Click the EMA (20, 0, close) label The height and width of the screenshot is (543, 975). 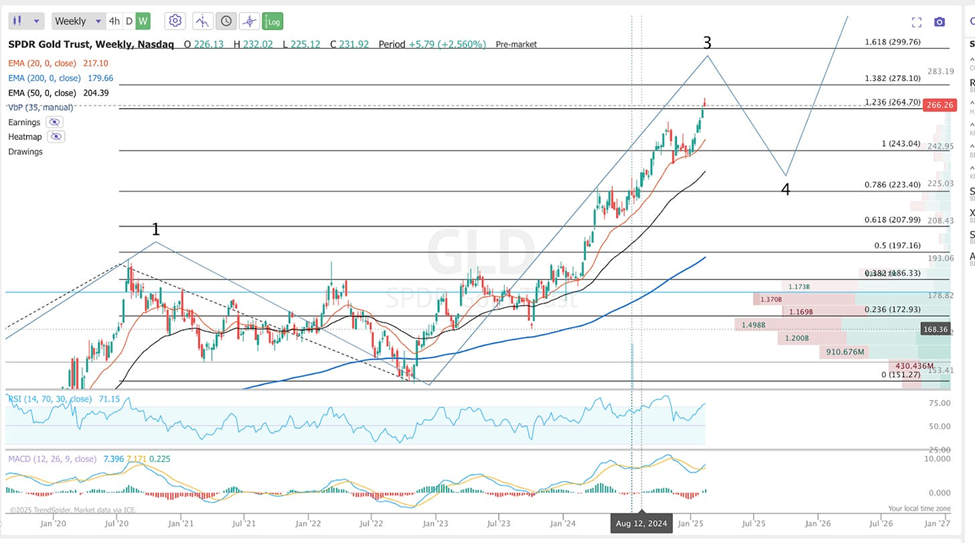tap(42, 63)
